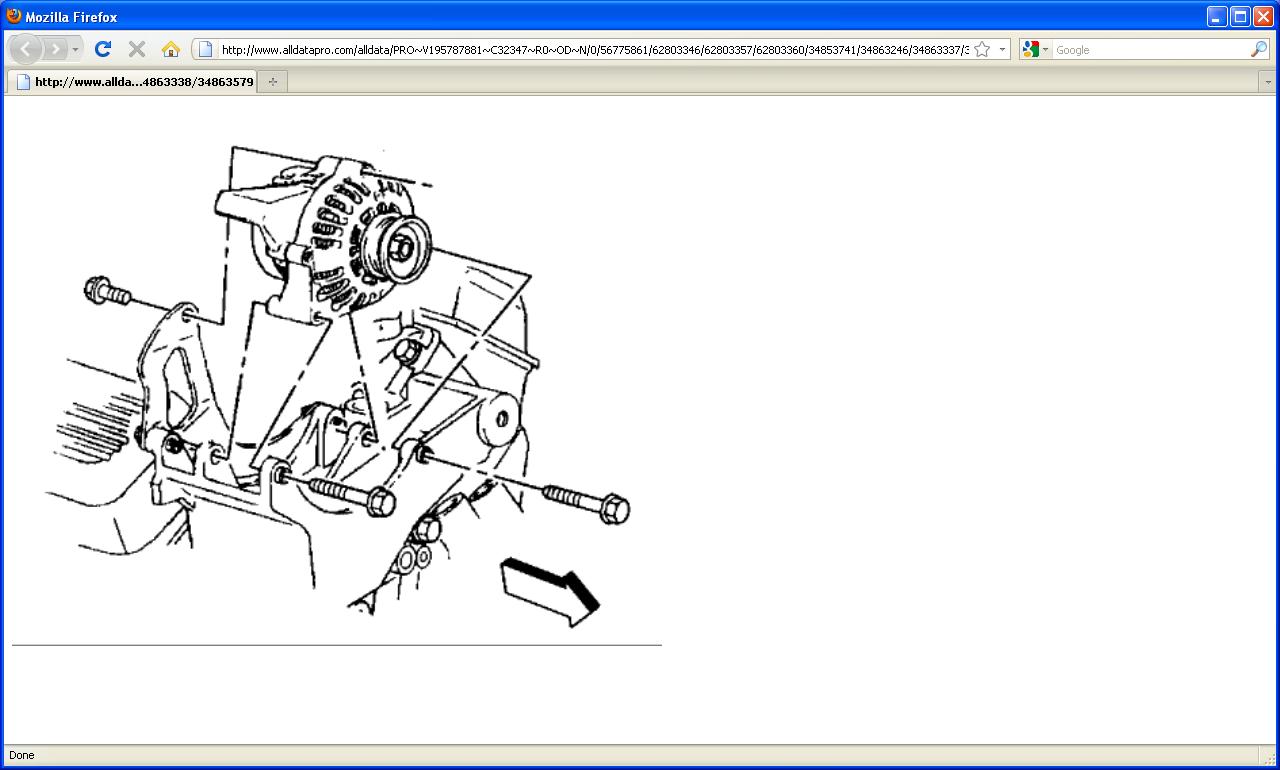Go to the home page
Viewport: 1280px width, 770px height.
coord(171,49)
